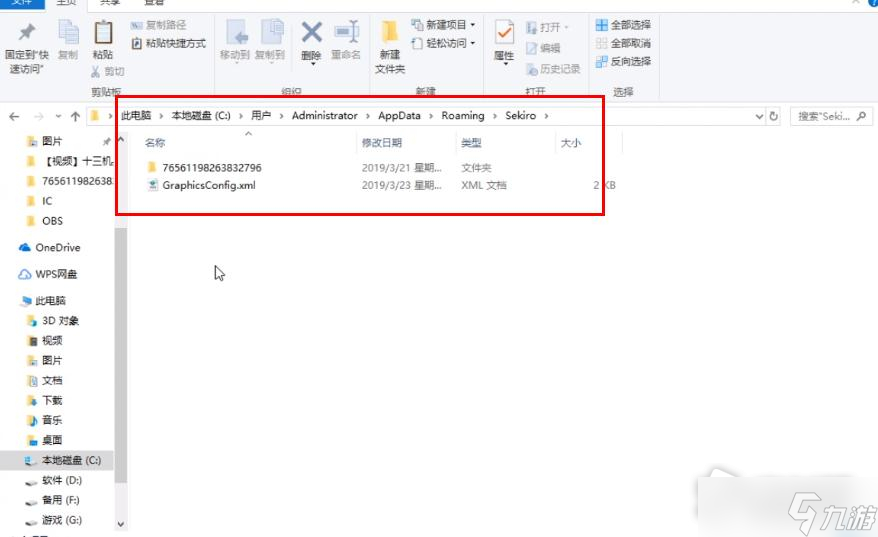Click Select None (全部取消)

[x=623, y=43]
